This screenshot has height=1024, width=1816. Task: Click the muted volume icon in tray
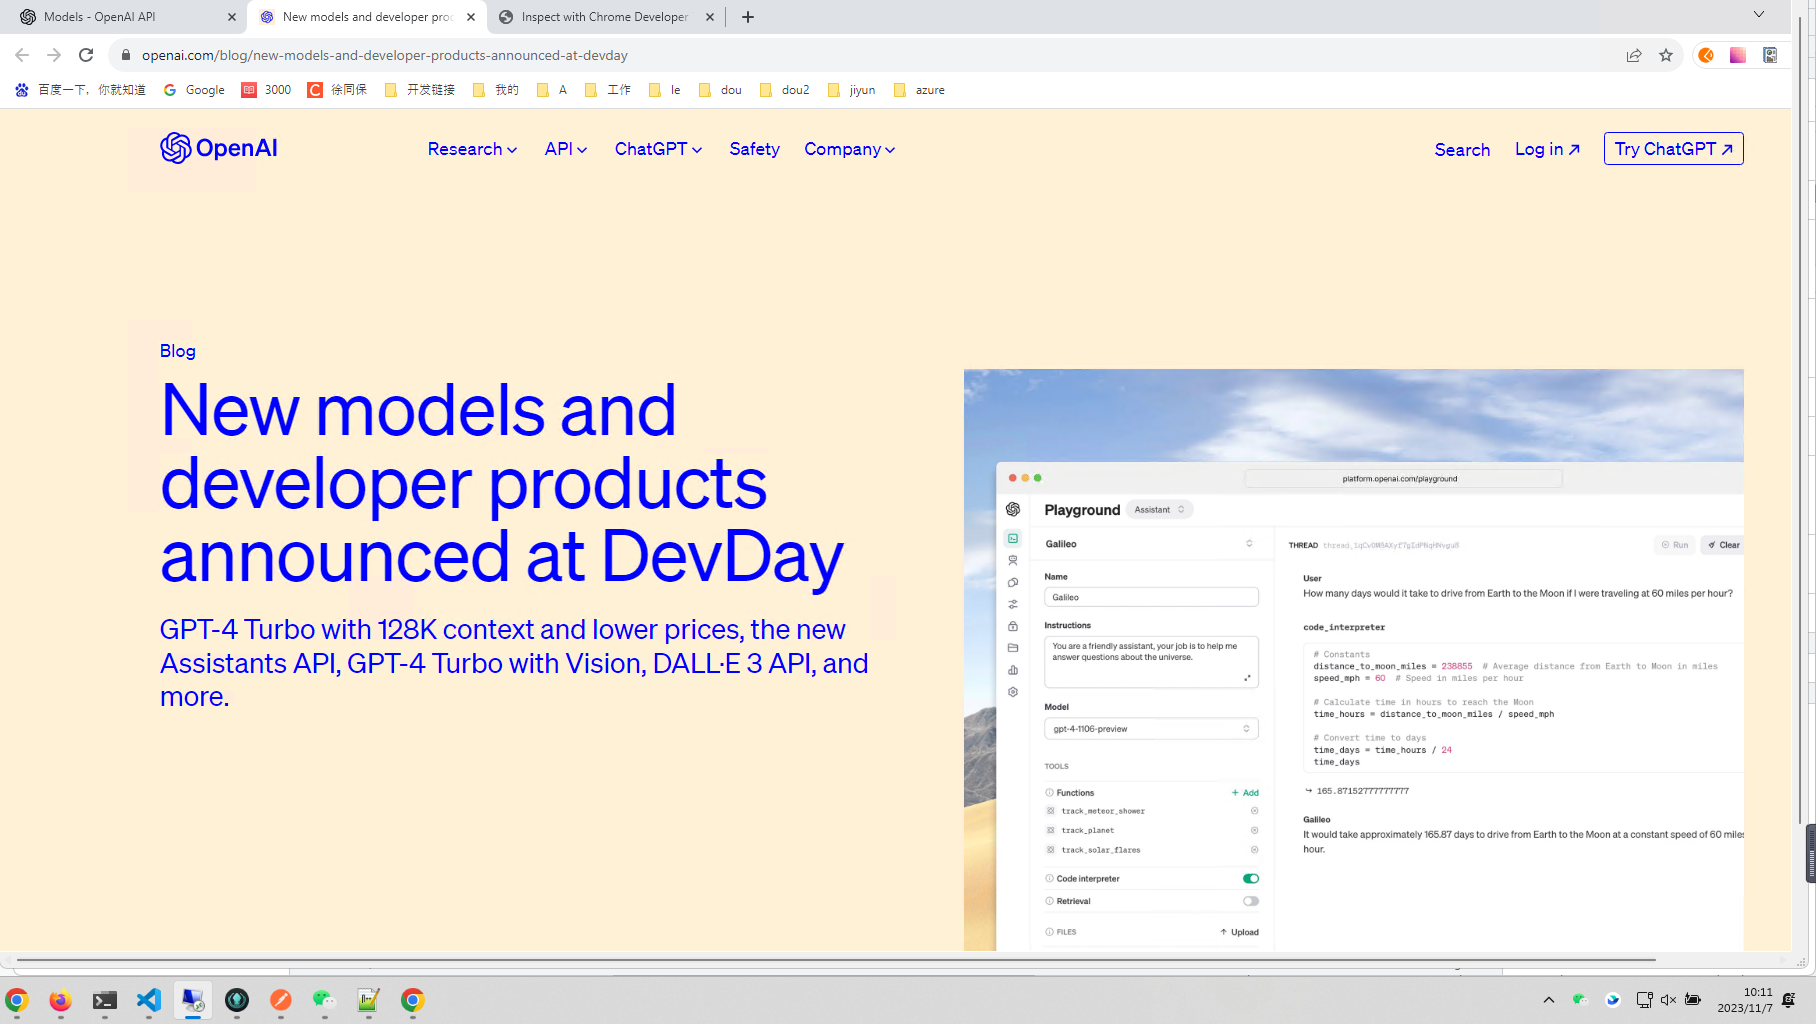pos(1668,1000)
